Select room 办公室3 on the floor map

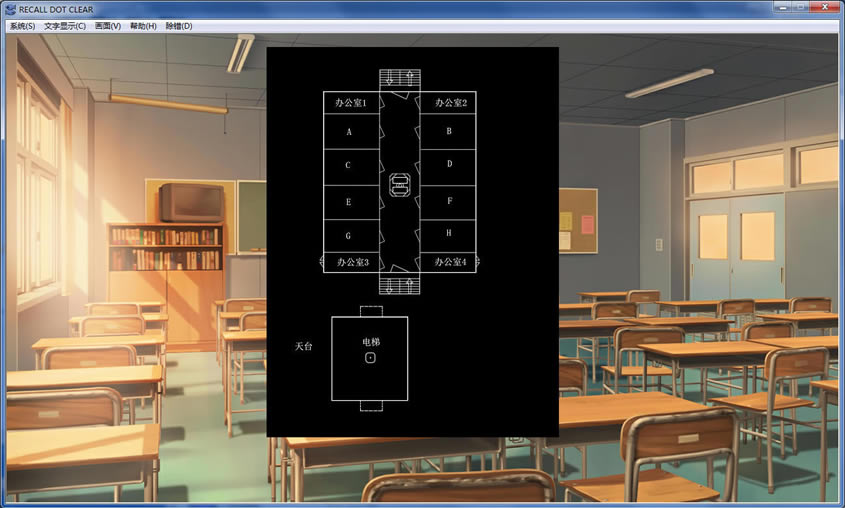(x=351, y=262)
